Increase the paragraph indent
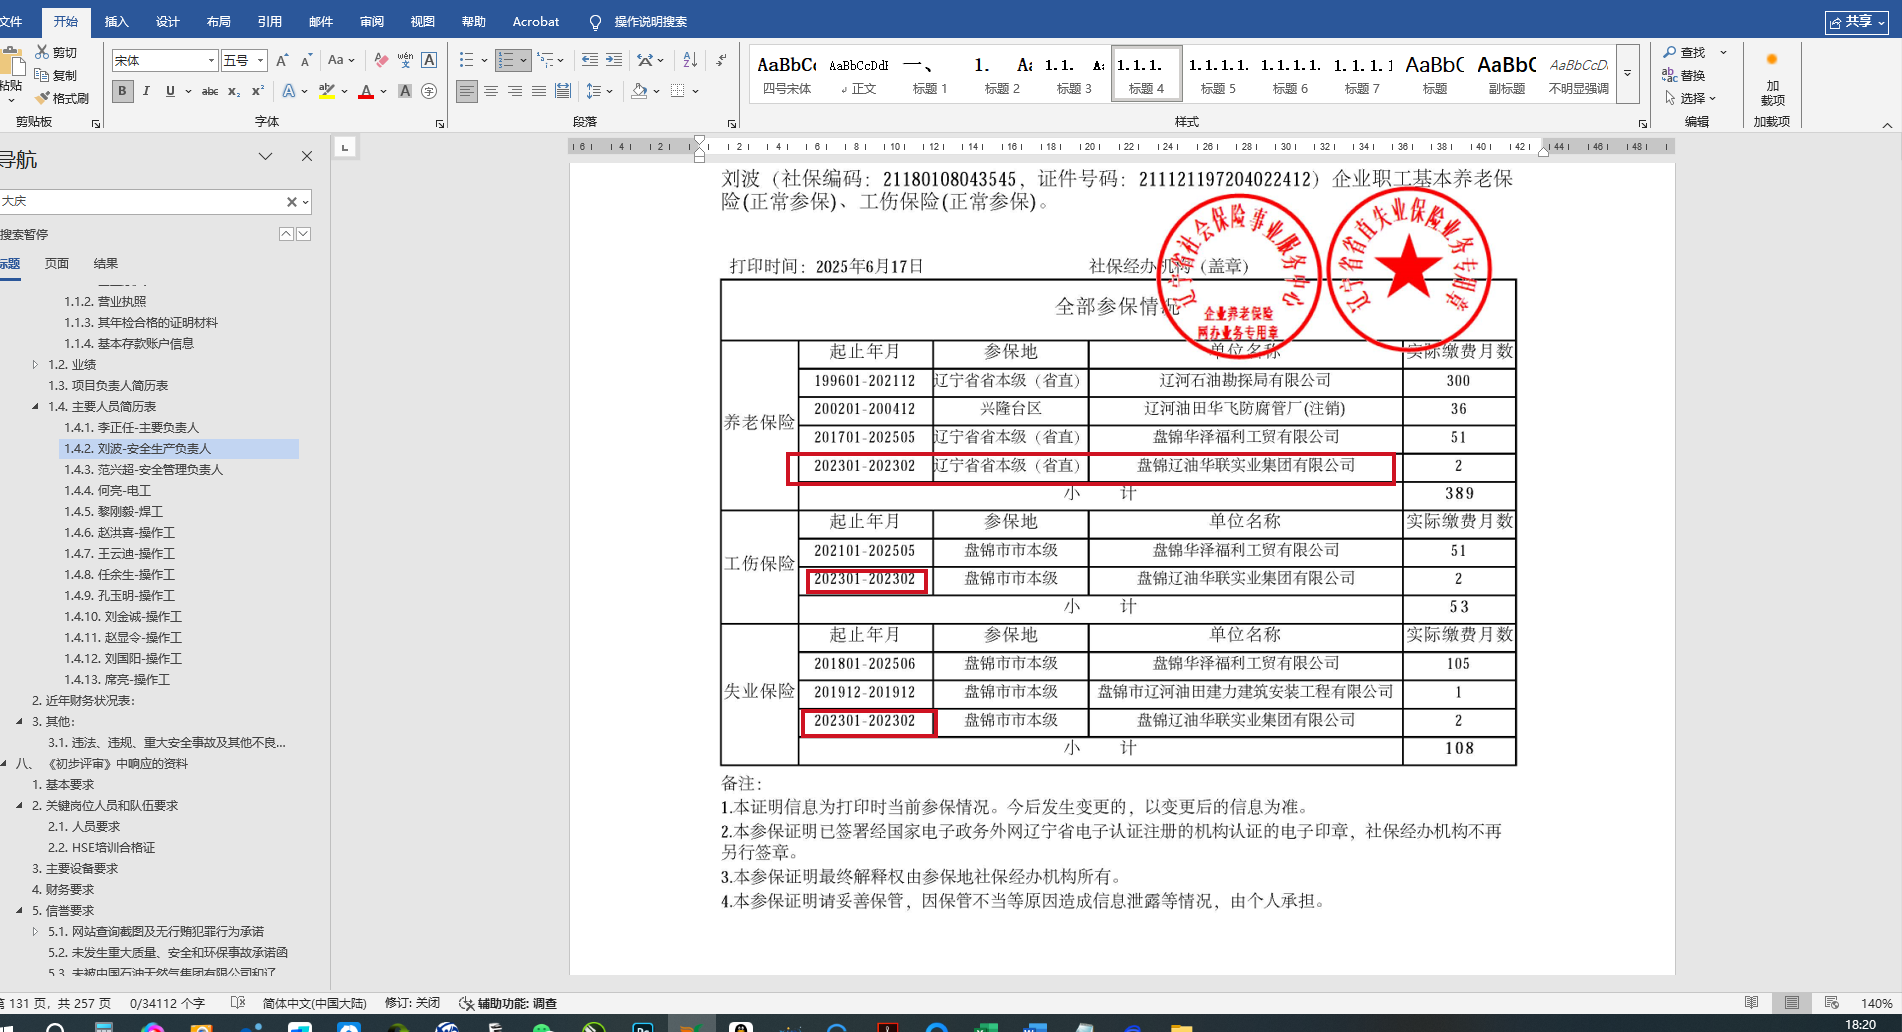 (x=614, y=61)
